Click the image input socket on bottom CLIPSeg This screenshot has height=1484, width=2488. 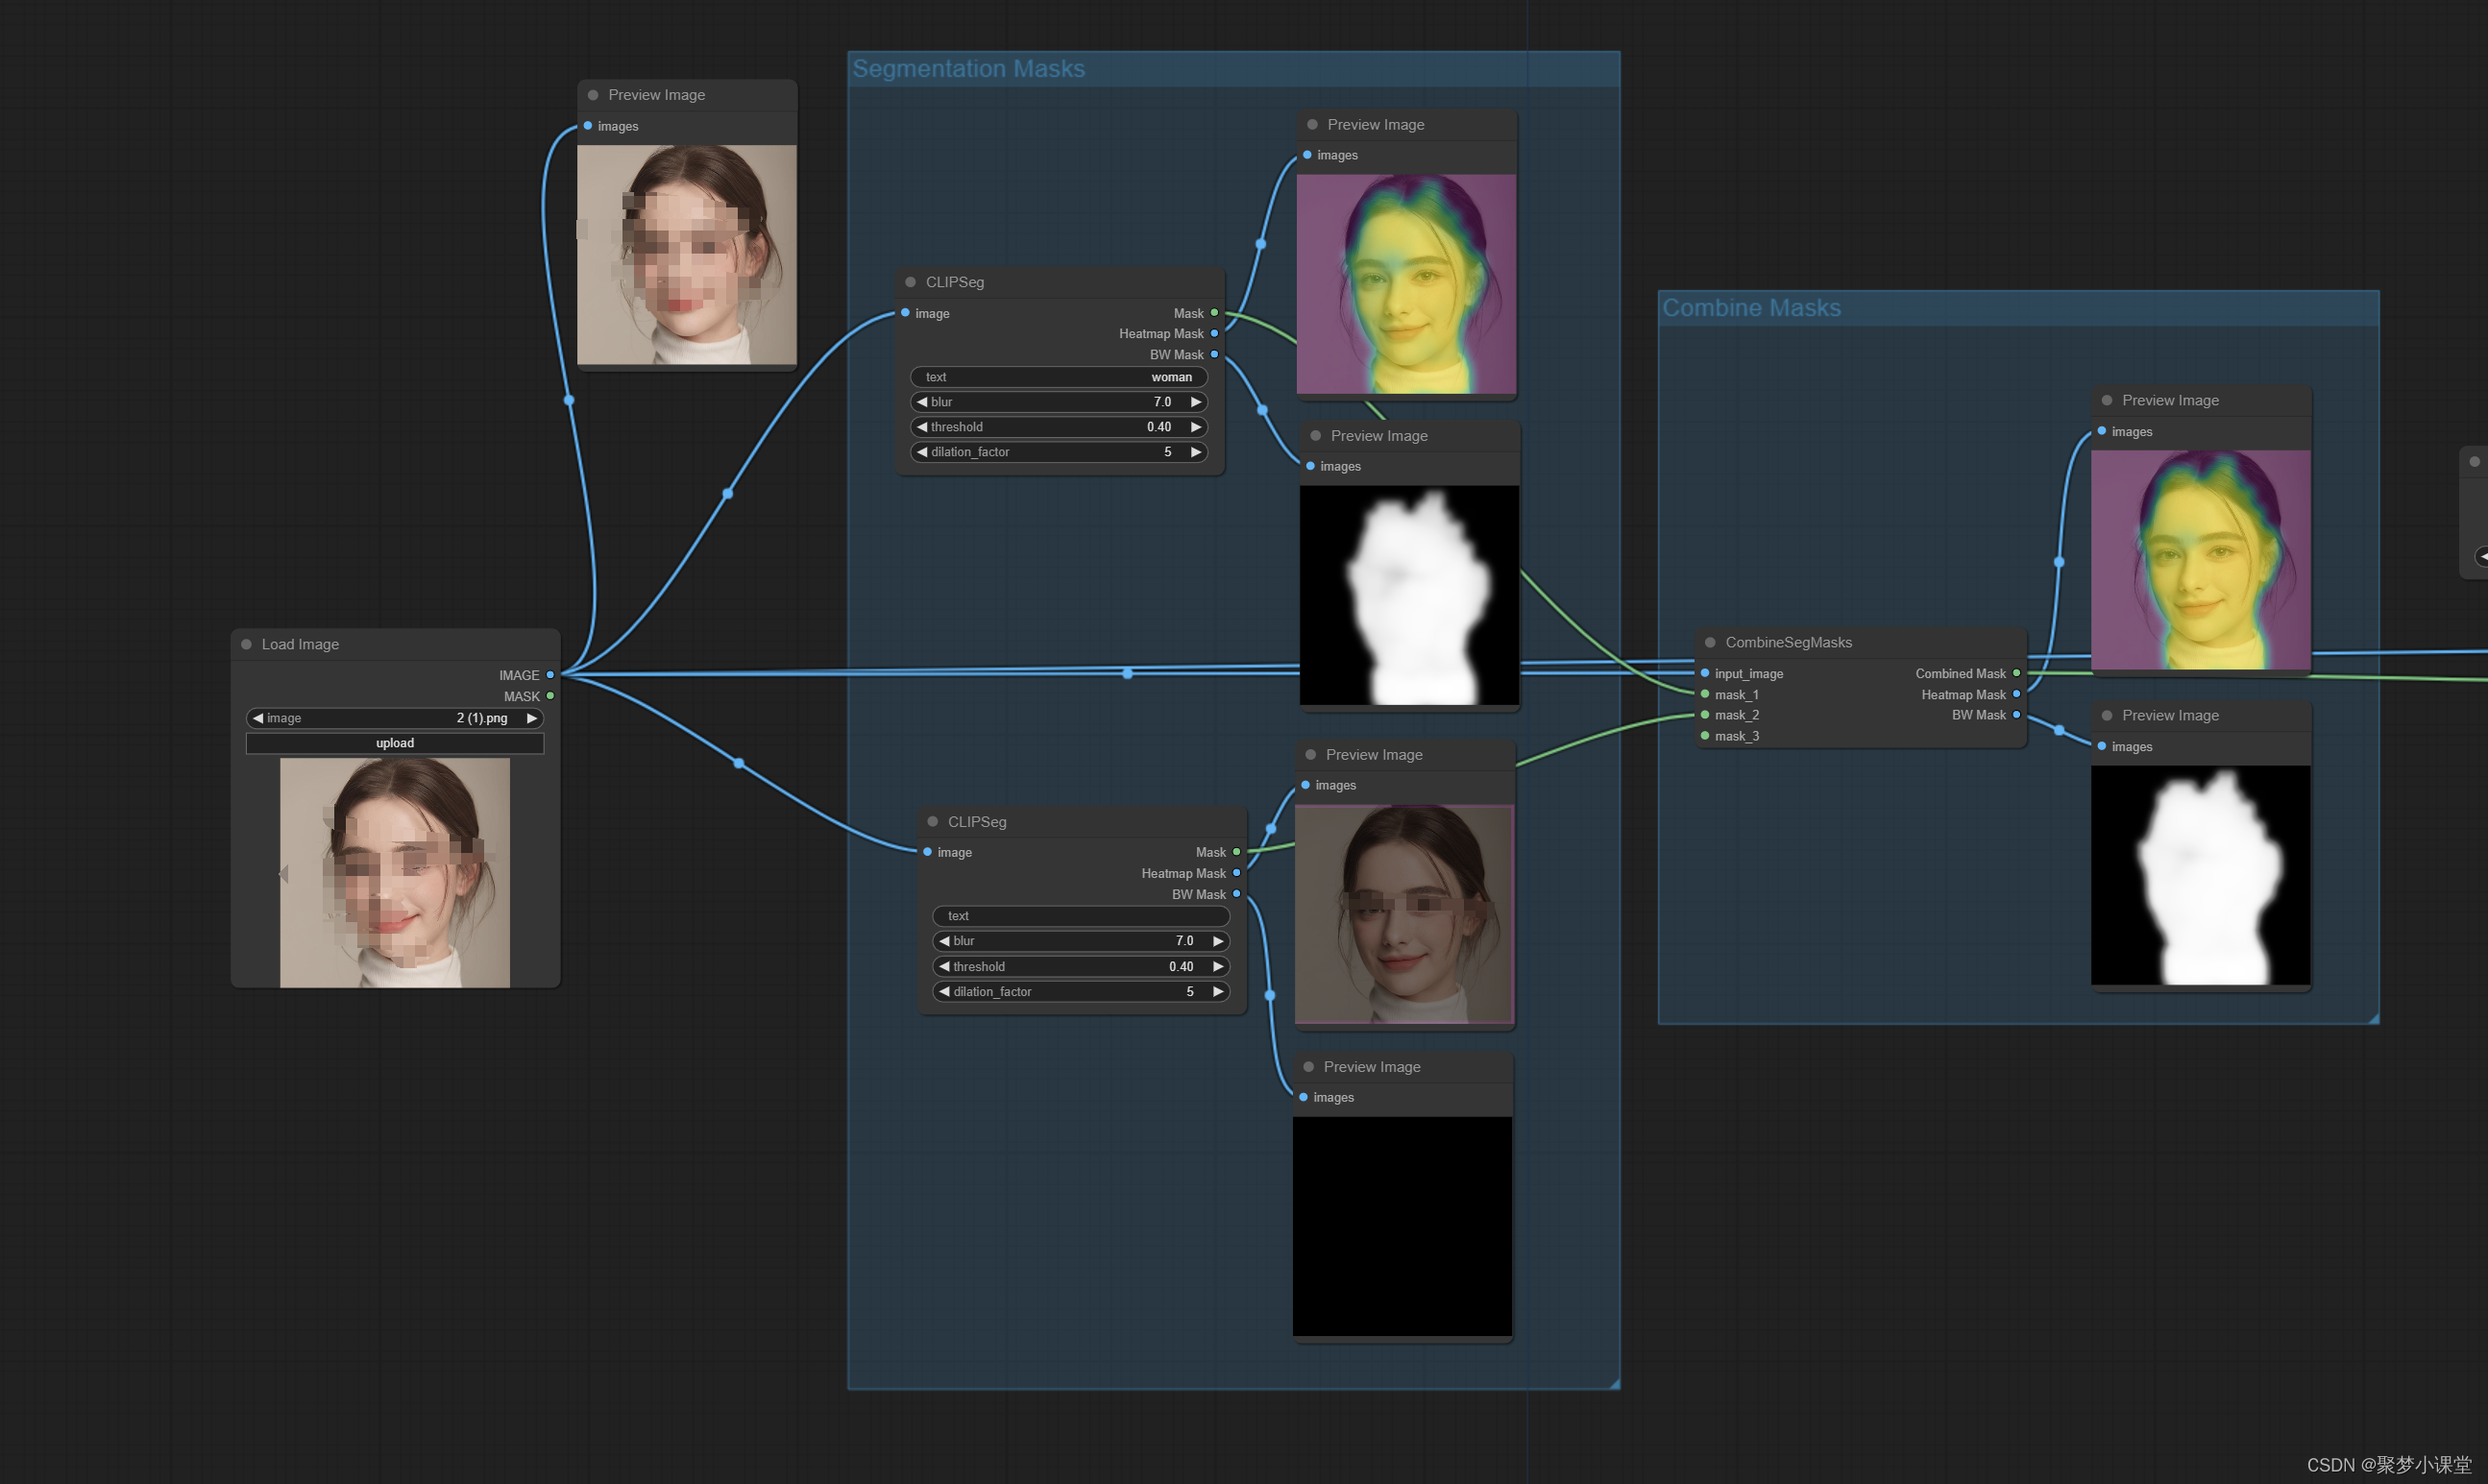tap(928, 852)
